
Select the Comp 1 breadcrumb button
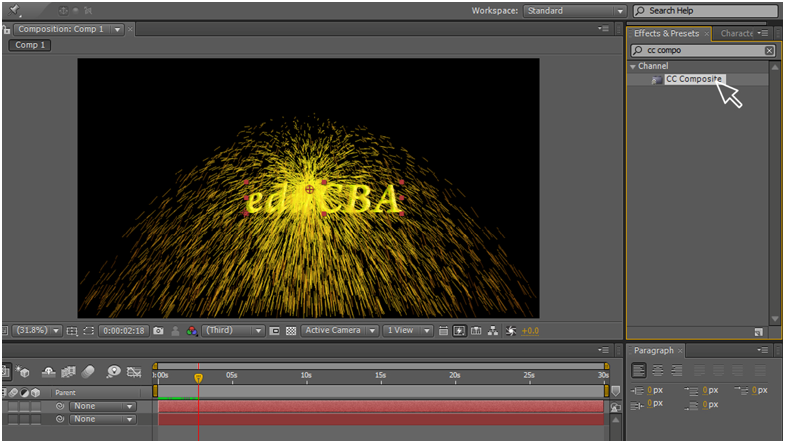30,45
